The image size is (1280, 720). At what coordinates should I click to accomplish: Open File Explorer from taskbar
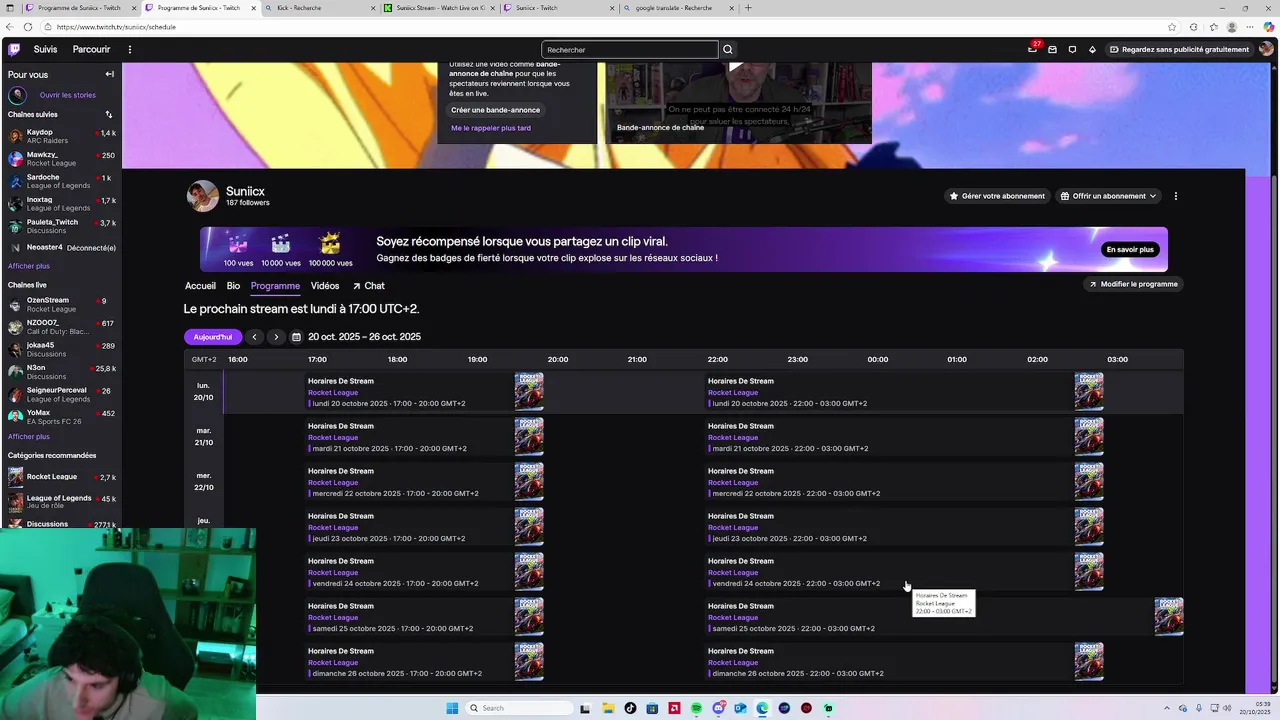(607, 708)
